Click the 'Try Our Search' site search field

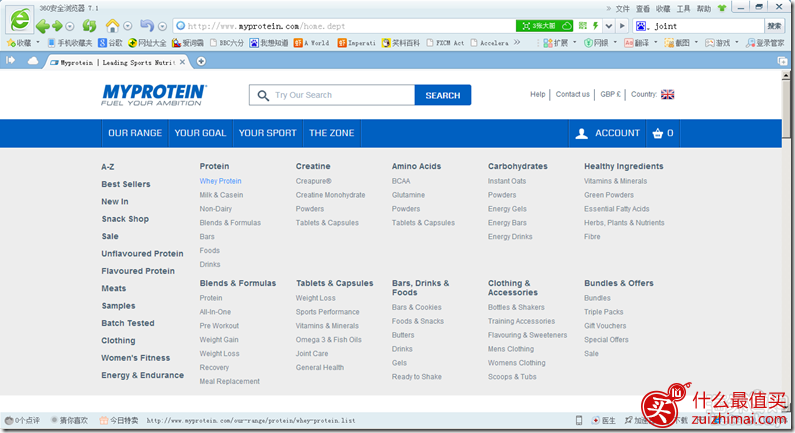pyautogui.click(x=332, y=95)
